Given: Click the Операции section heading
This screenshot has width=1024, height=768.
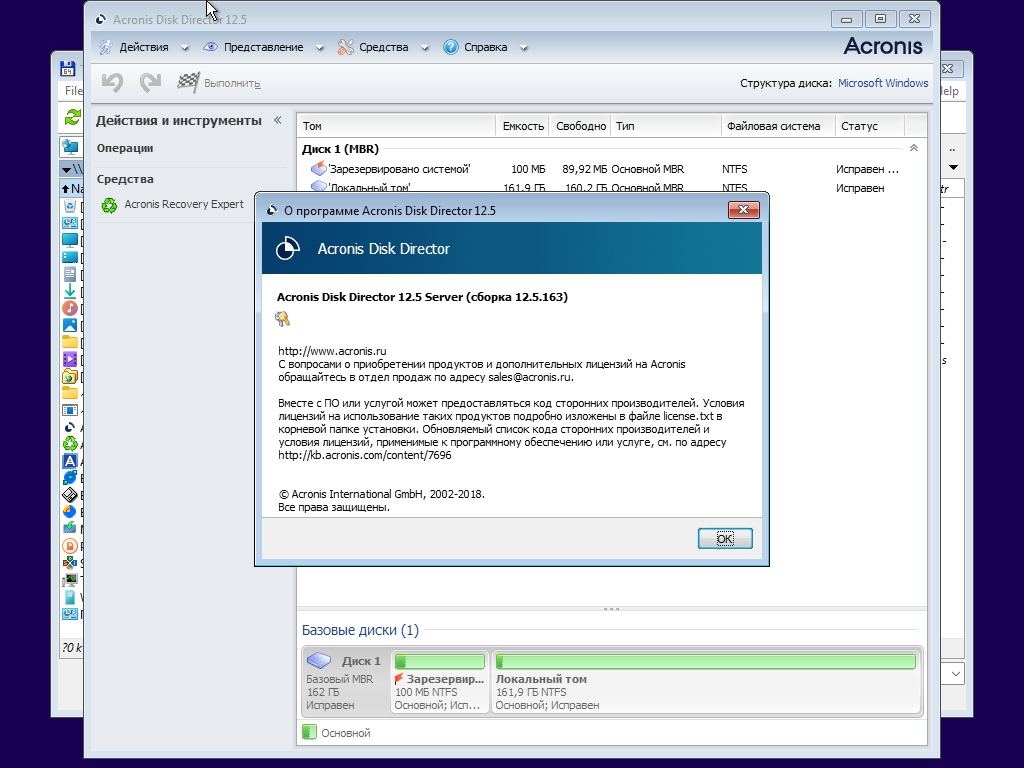Looking at the screenshot, I should click(x=125, y=148).
